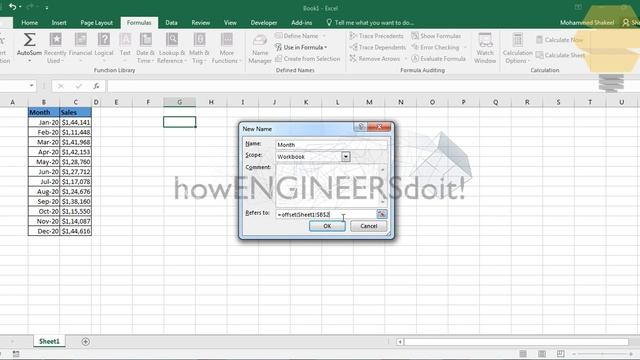Click Trace Dependents
640x360 pixels.
point(378,47)
